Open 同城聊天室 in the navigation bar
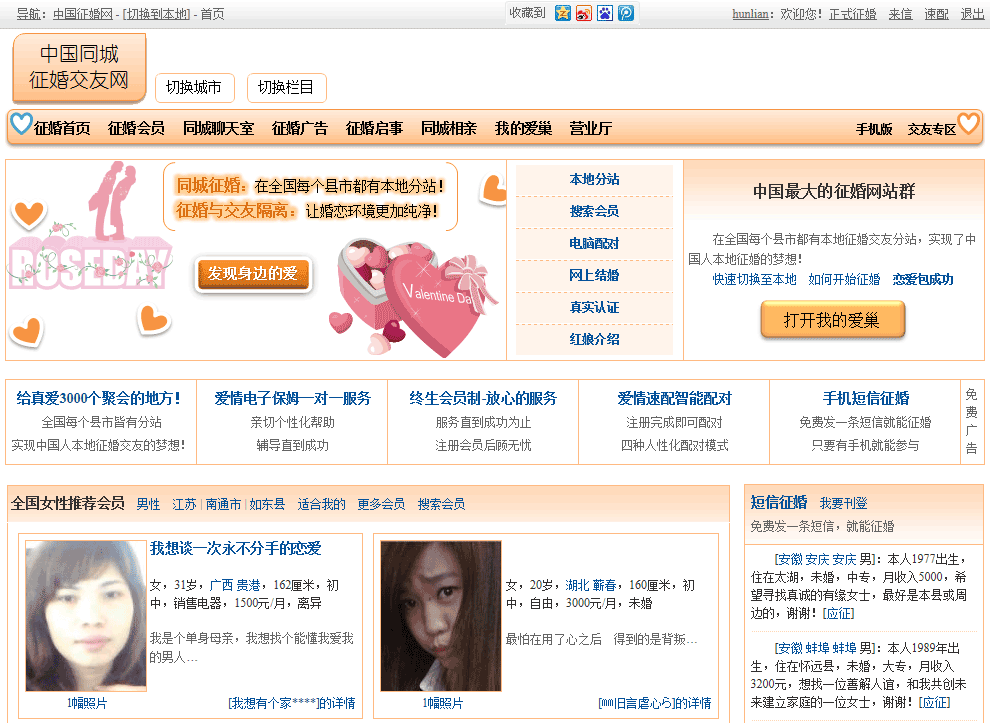The height and width of the screenshot is (723, 990). click(218, 128)
